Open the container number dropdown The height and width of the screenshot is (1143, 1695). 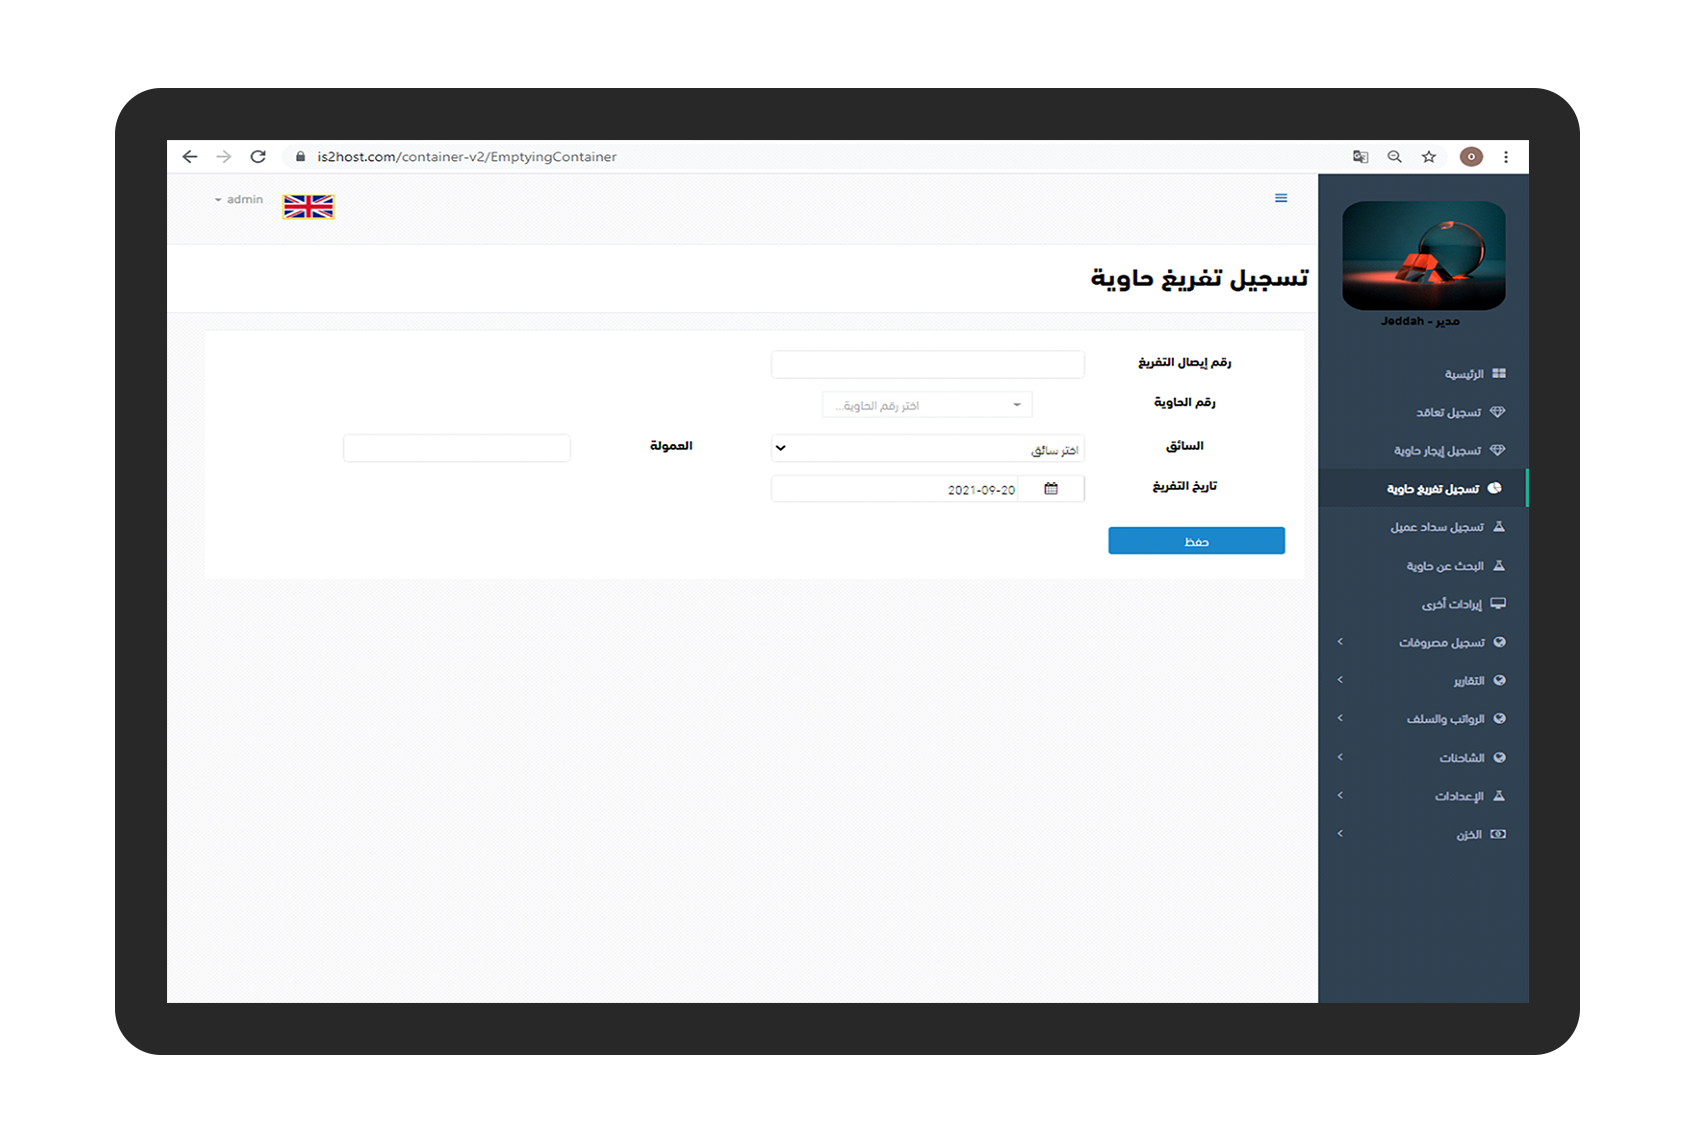coord(927,405)
